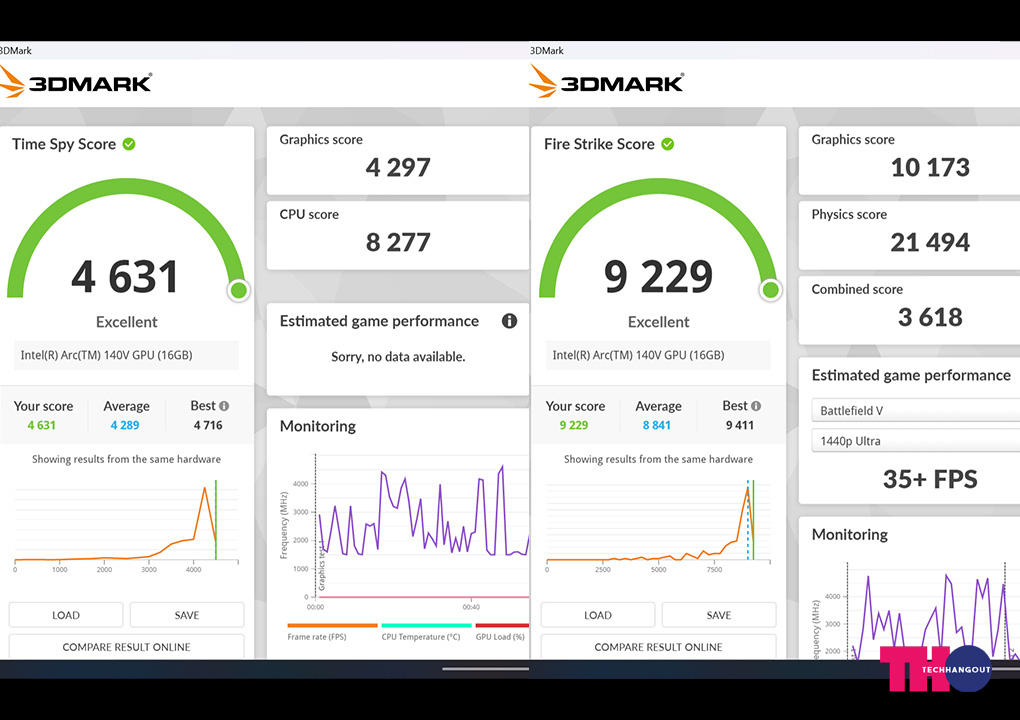Screen dimensions: 1020x720
Task: Click the green validation checkmark next to Time Spy Score
Action: 129,144
